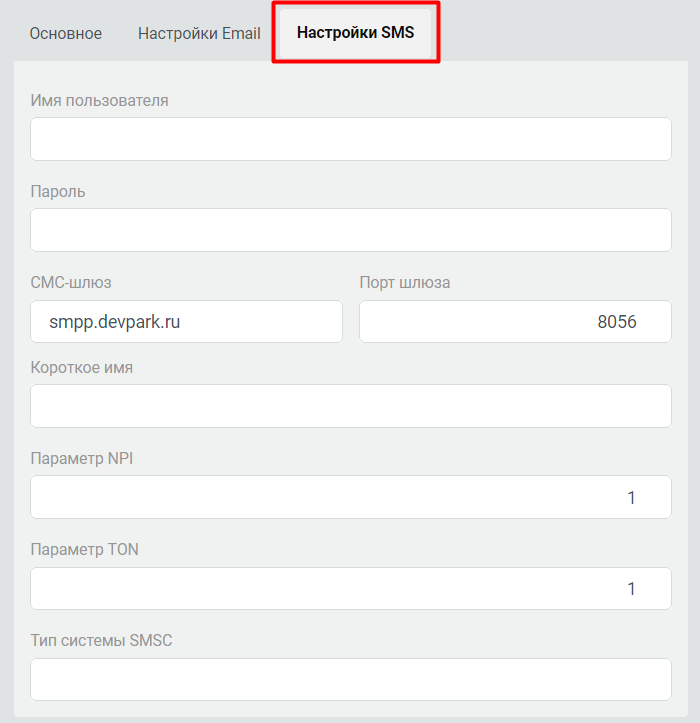Select the Настройки SMS tab
This screenshot has height=723, width=700.
point(355,32)
